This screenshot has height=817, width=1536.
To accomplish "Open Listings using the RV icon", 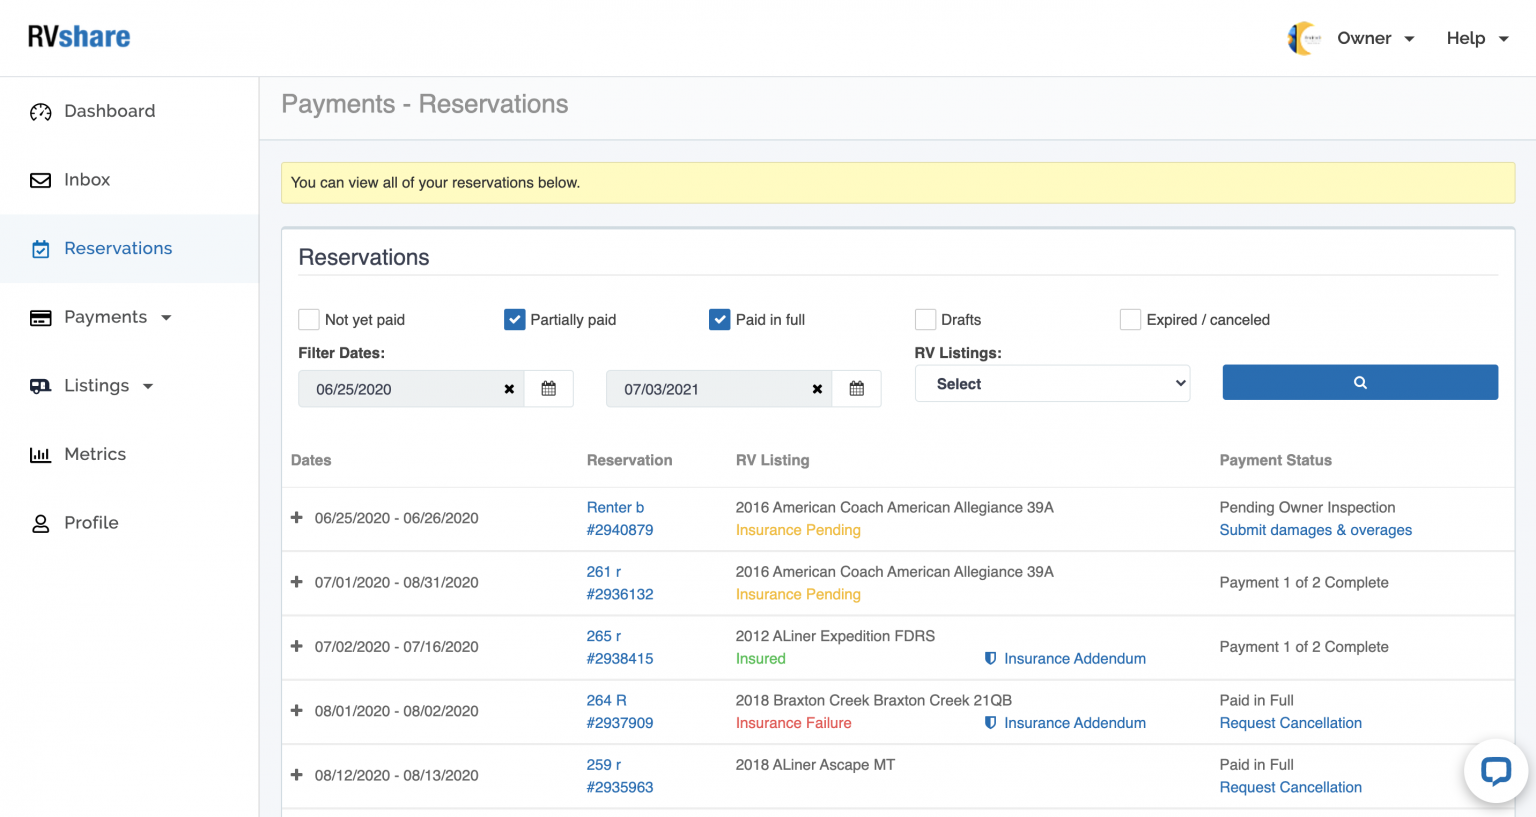I will point(40,385).
